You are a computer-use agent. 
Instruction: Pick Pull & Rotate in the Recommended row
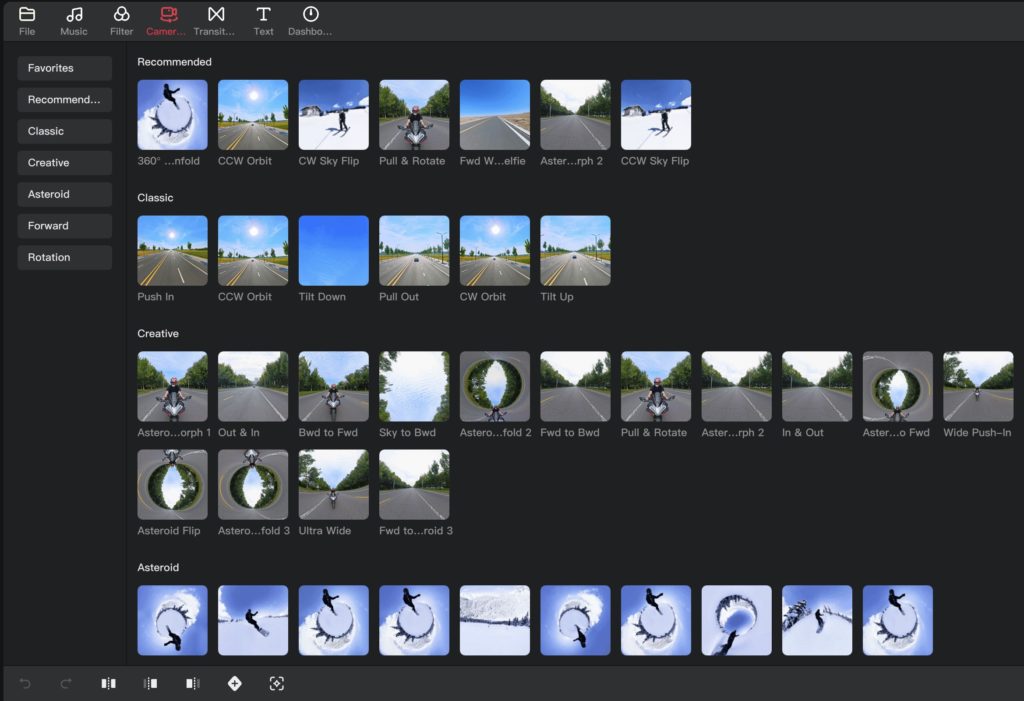click(x=414, y=115)
